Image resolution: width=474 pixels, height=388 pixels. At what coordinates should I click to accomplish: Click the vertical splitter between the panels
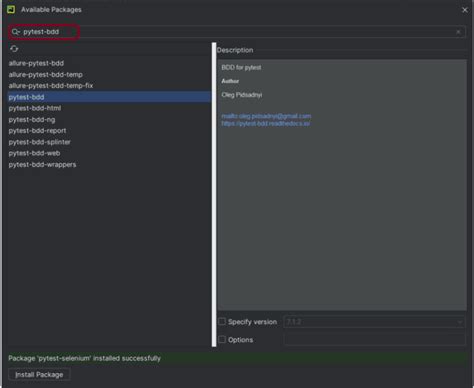214,194
